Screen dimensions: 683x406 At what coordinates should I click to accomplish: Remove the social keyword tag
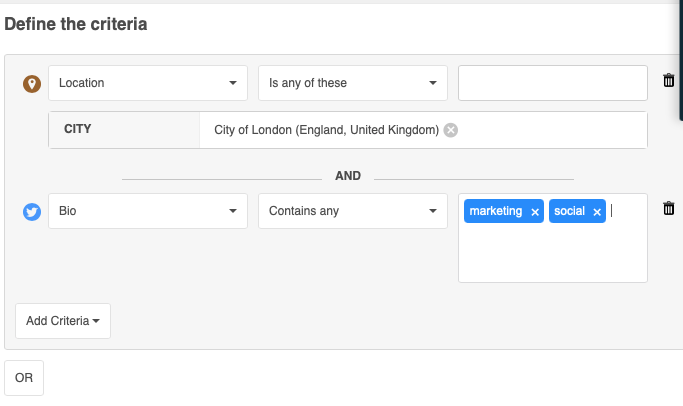pos(597,212)
